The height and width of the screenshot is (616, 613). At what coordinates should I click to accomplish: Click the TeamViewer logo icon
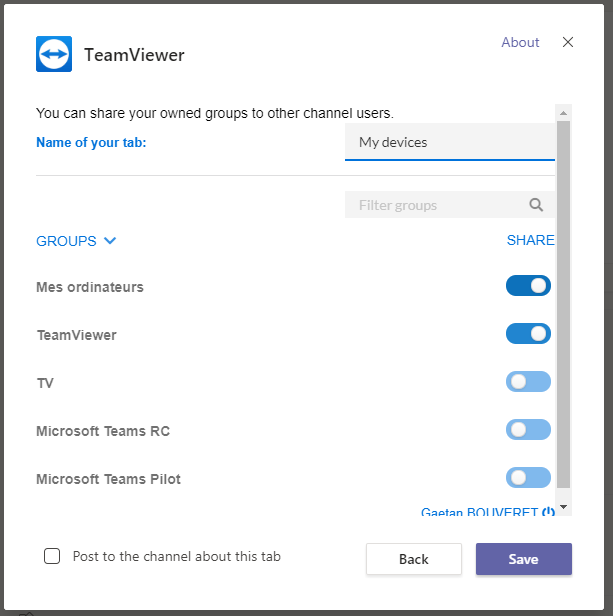(54, 54)
